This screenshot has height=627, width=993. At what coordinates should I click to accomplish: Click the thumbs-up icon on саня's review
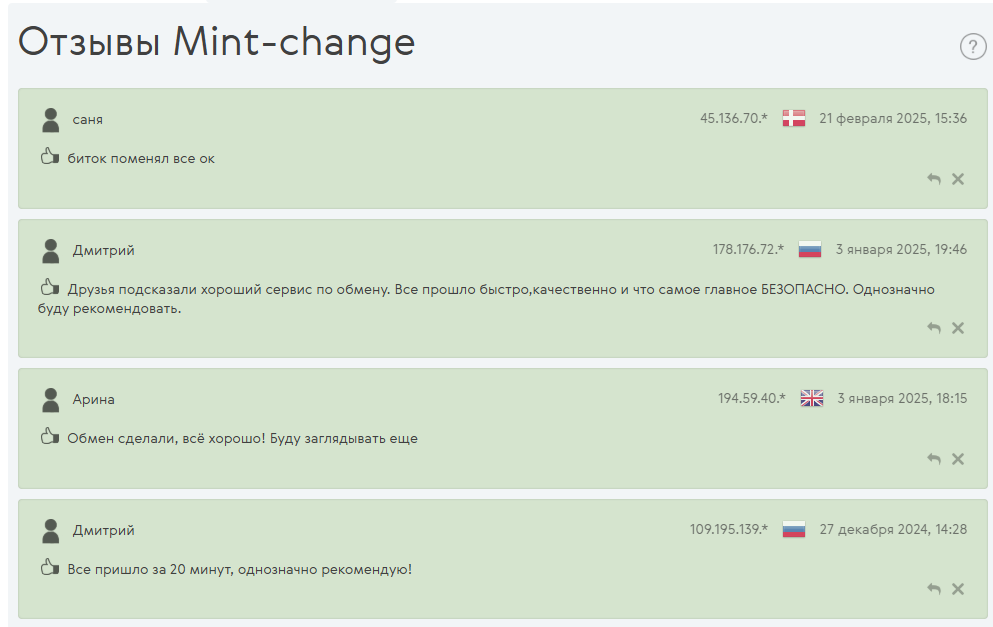[x=49, y=156]
